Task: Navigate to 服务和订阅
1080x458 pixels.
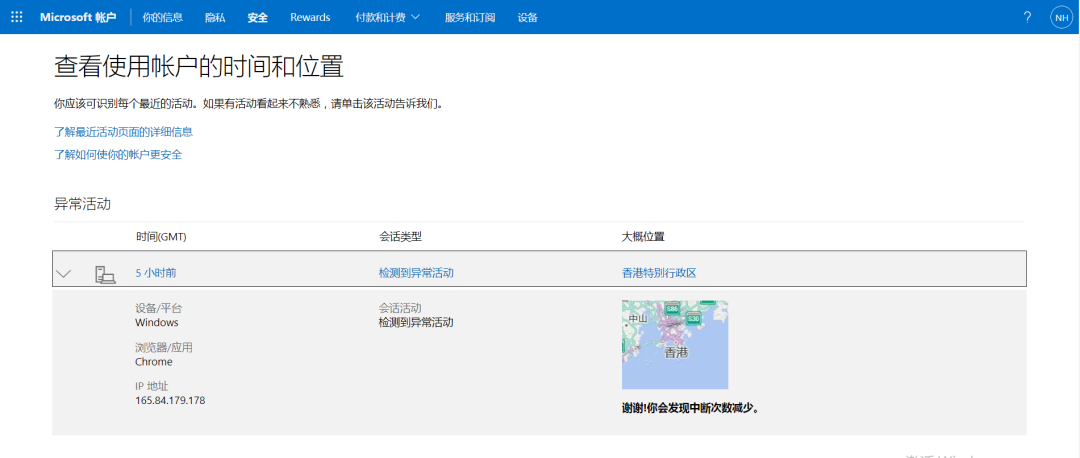Action: click(x=470, y=17)
